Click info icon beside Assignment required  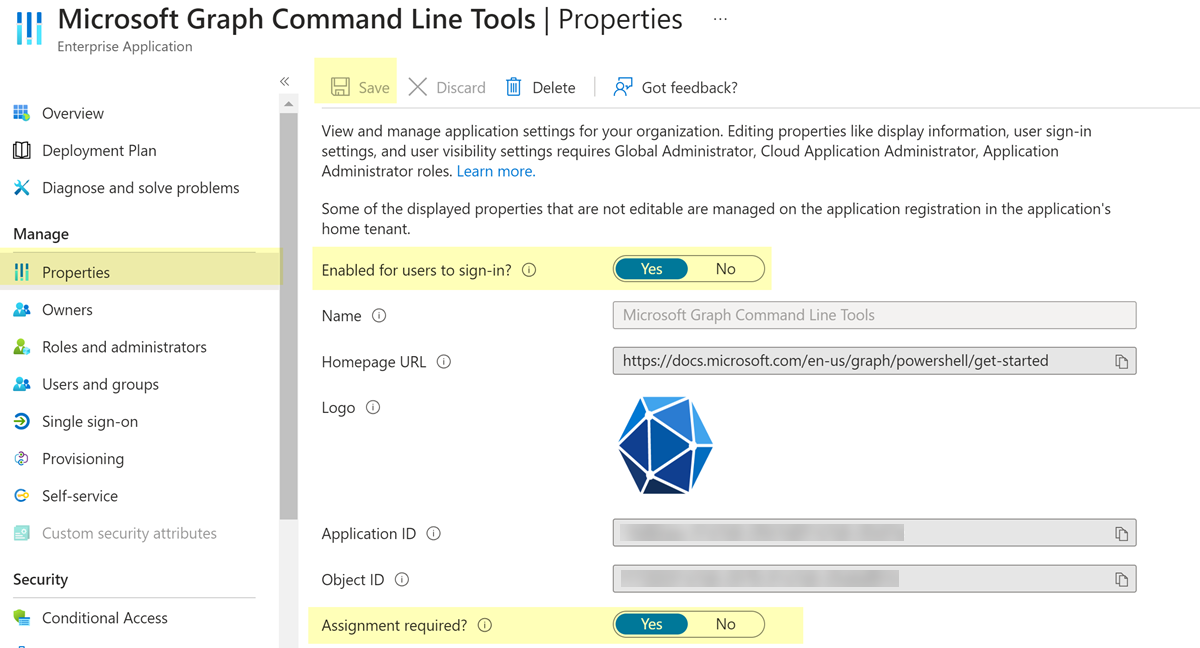[485, 625]
